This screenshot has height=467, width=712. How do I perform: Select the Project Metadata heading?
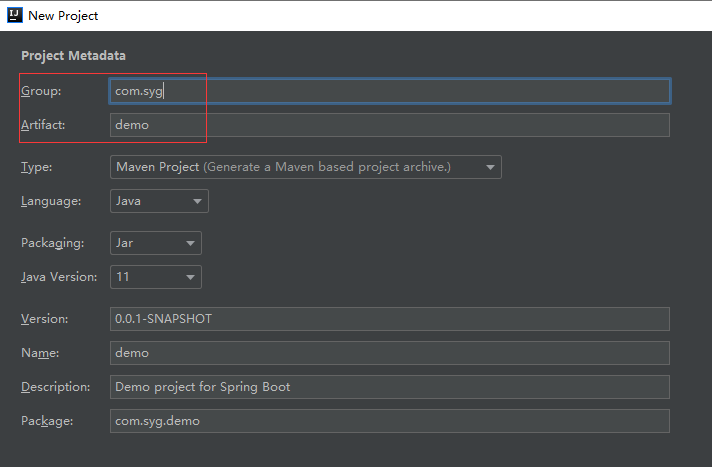74,55
